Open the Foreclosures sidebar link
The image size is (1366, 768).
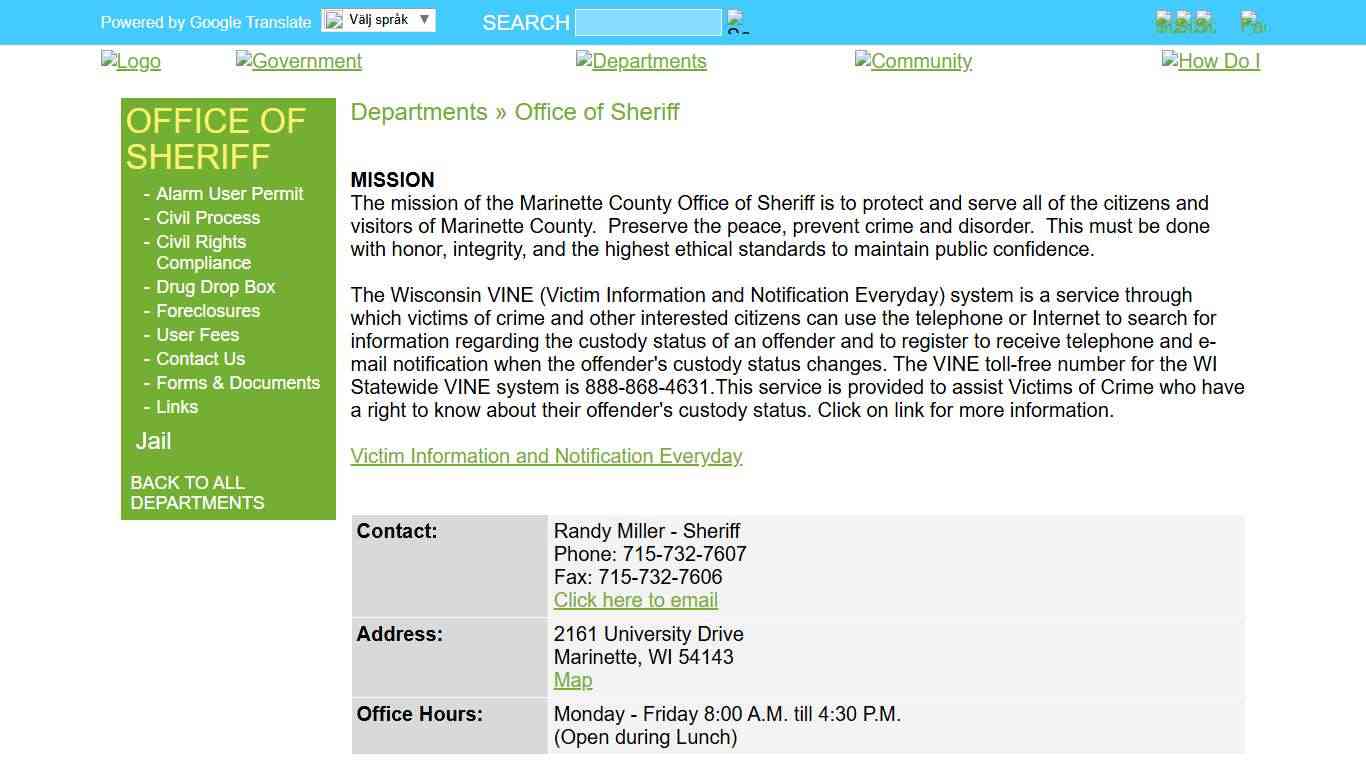click(207, 311)
